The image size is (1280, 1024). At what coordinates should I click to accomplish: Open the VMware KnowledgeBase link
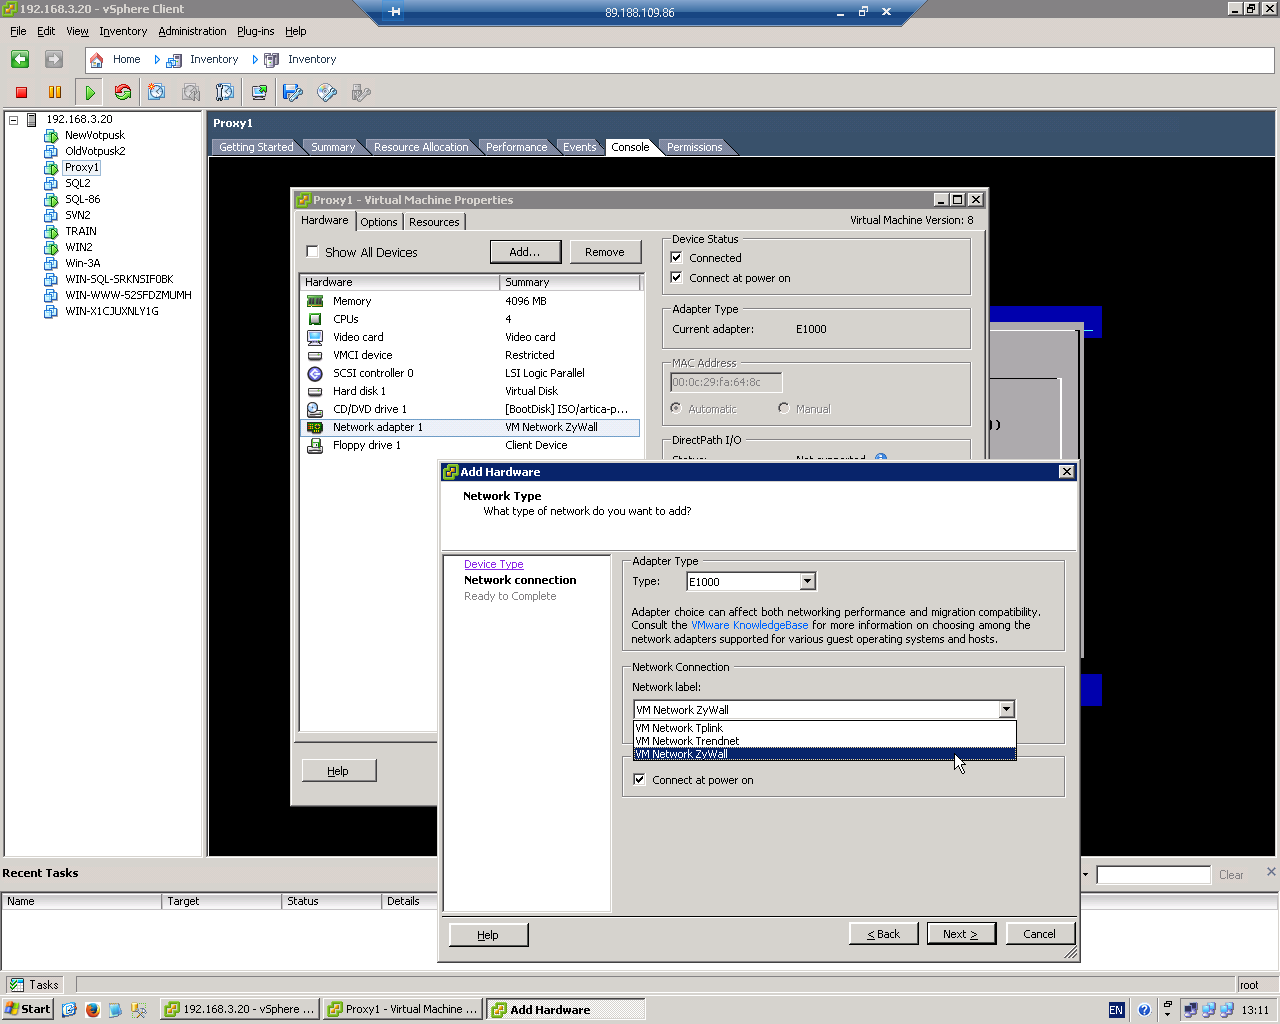coord(749,626)
